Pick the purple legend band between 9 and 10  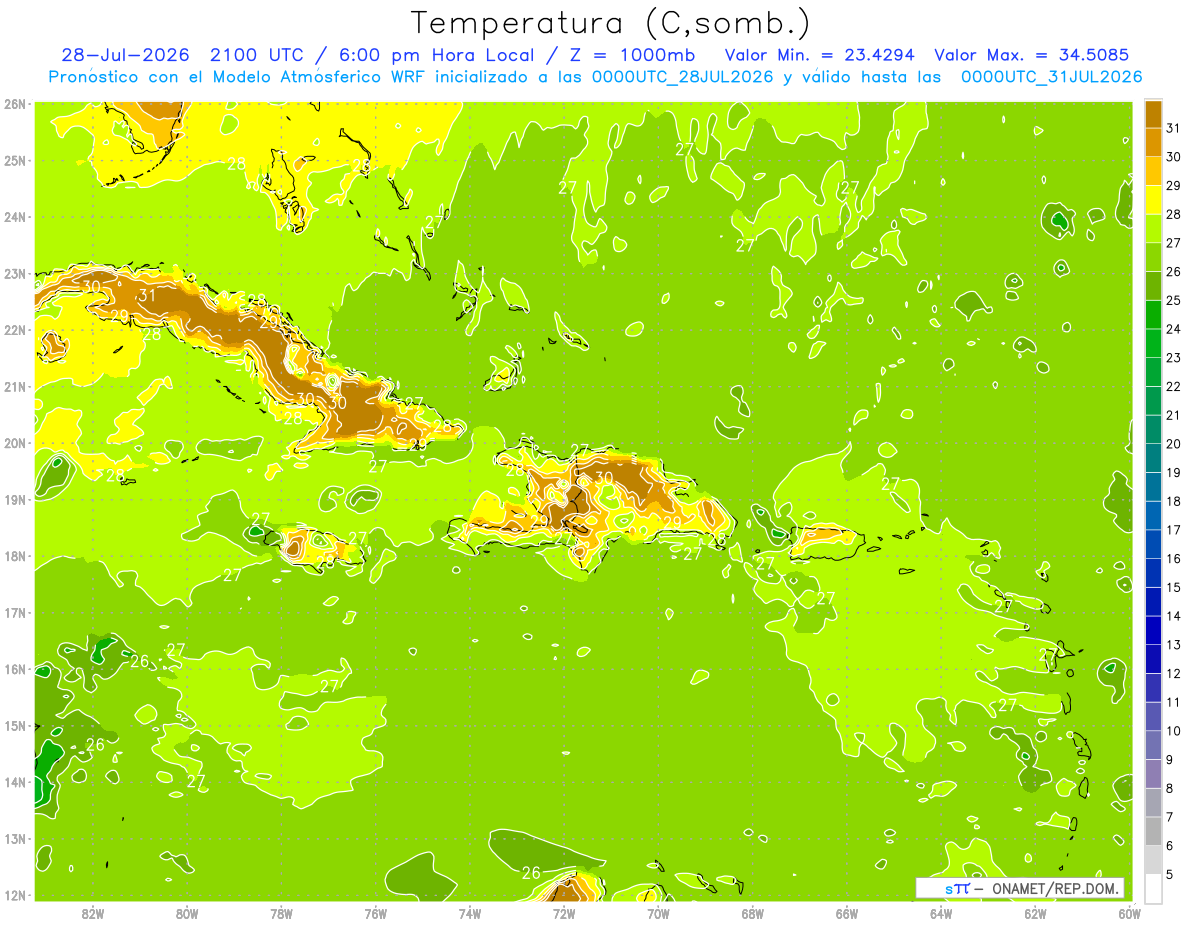pyautogui.click(x=1154, y=746)
